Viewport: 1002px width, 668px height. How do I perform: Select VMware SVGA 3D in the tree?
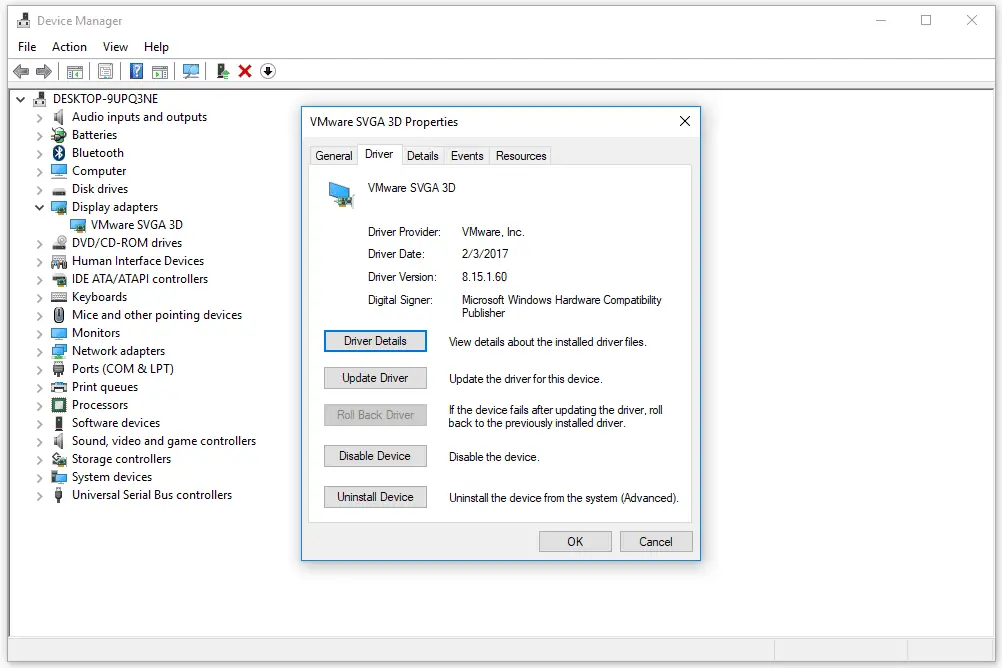pyautogui.click(x=136, y=225)
